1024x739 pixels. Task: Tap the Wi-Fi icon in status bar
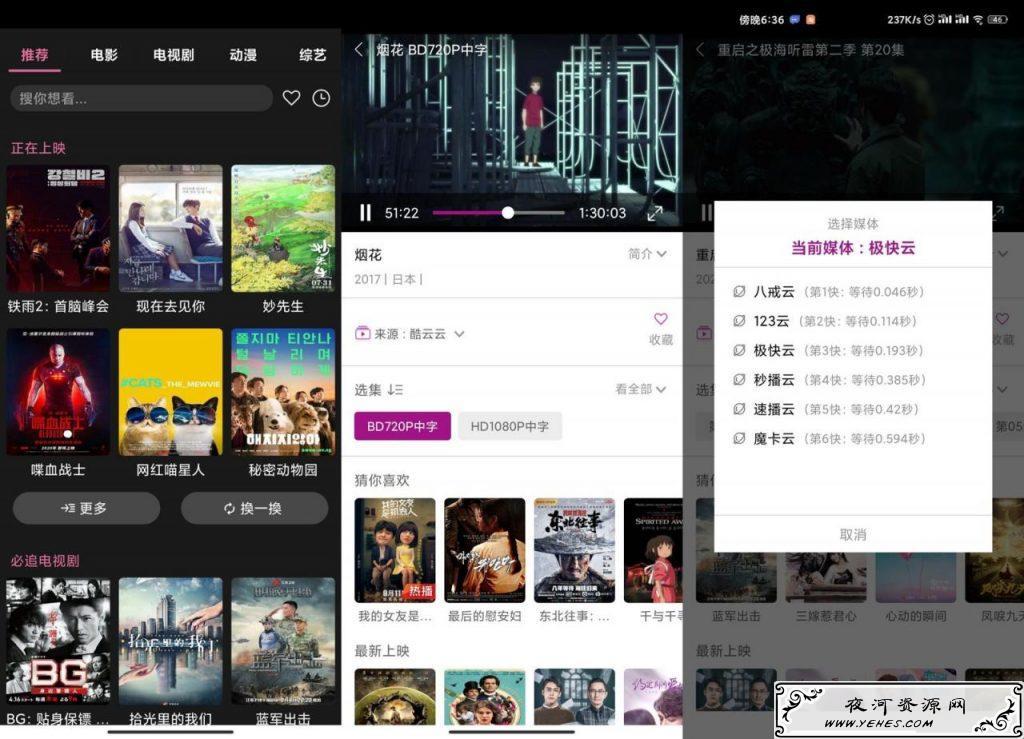pos(978,20)
